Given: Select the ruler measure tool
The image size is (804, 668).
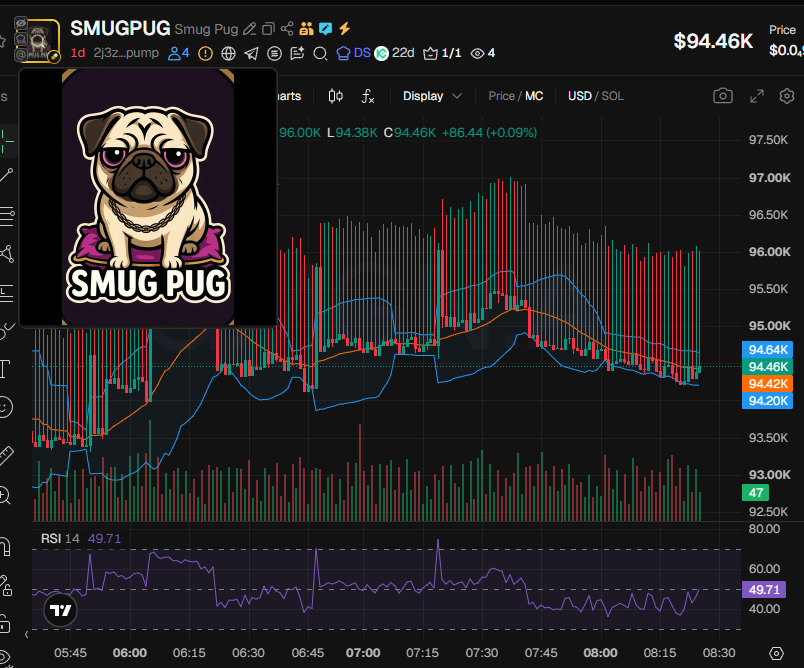Looking at the screenshot, I should point(6,456).
